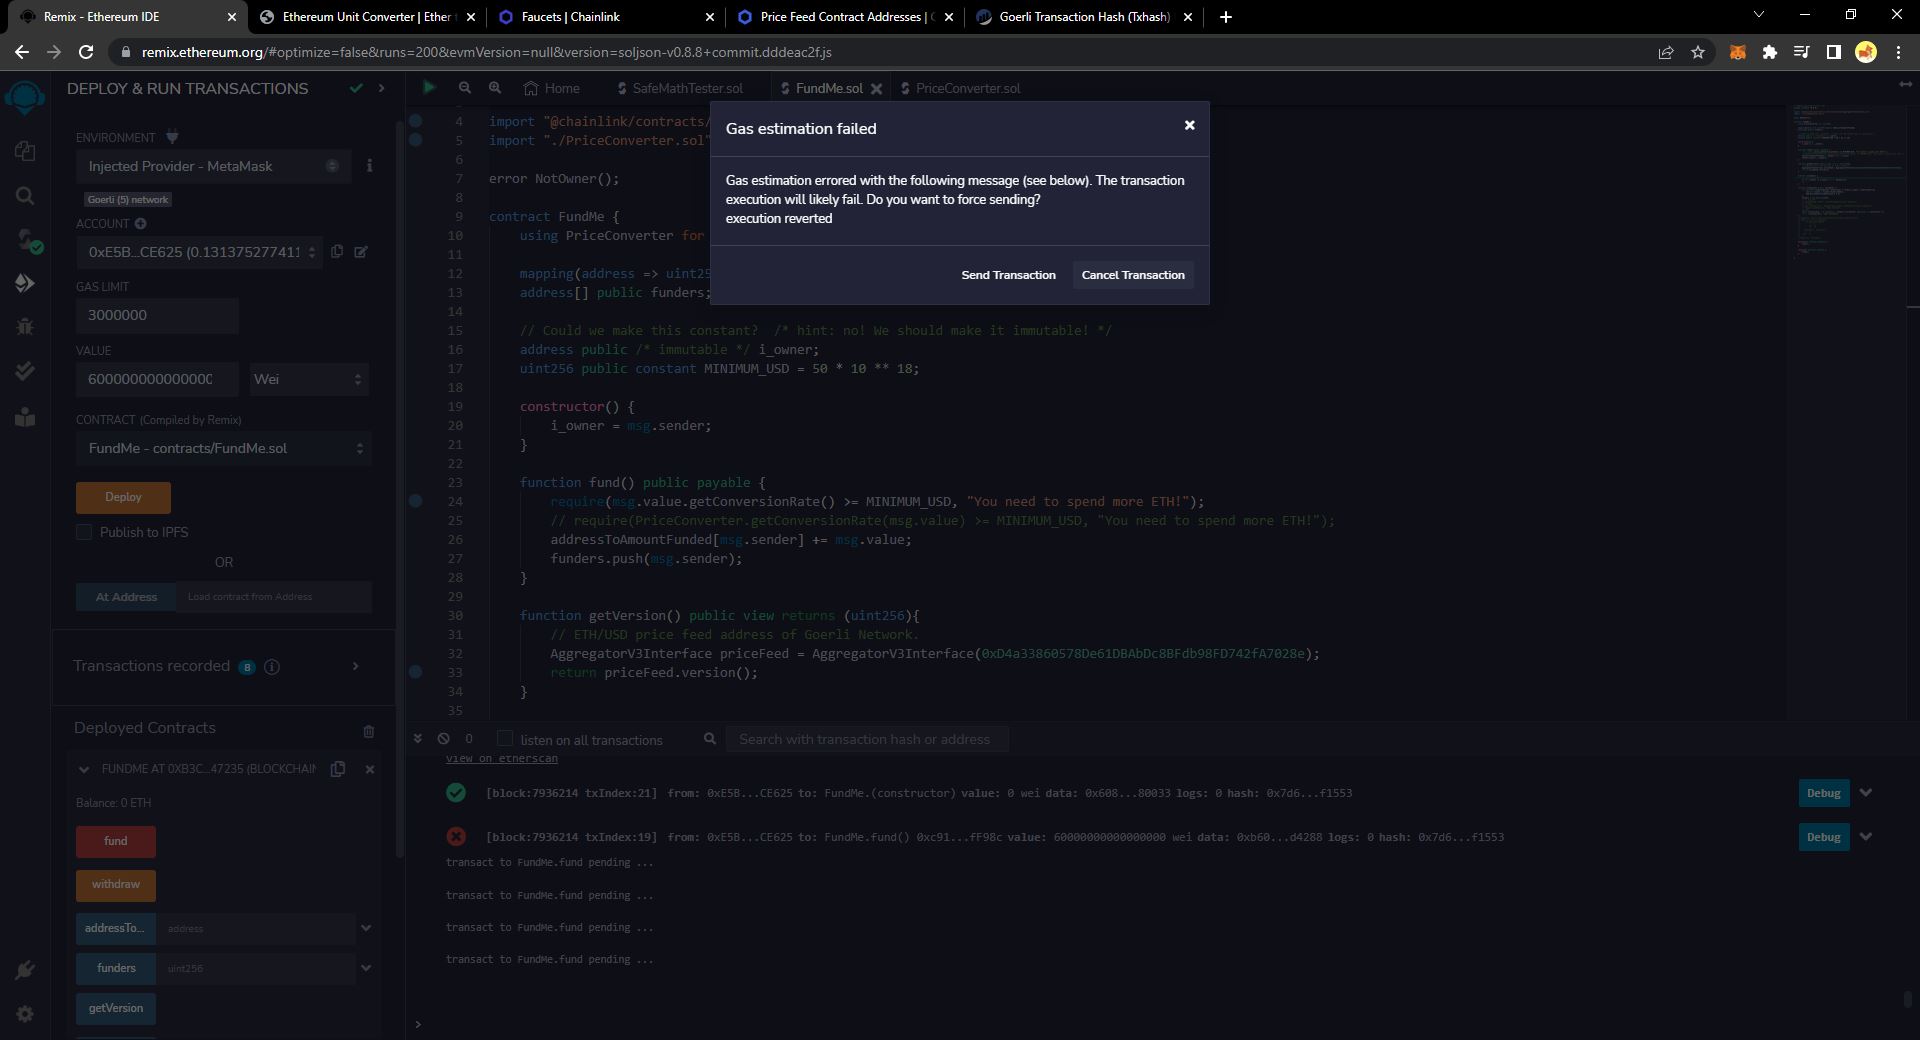
Task: Open the Search panel in the sidebar
Action: point(25,196)
